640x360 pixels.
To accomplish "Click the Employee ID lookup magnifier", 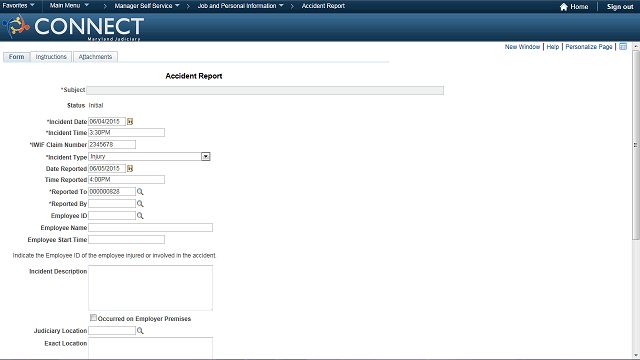I will pos(140,216).
